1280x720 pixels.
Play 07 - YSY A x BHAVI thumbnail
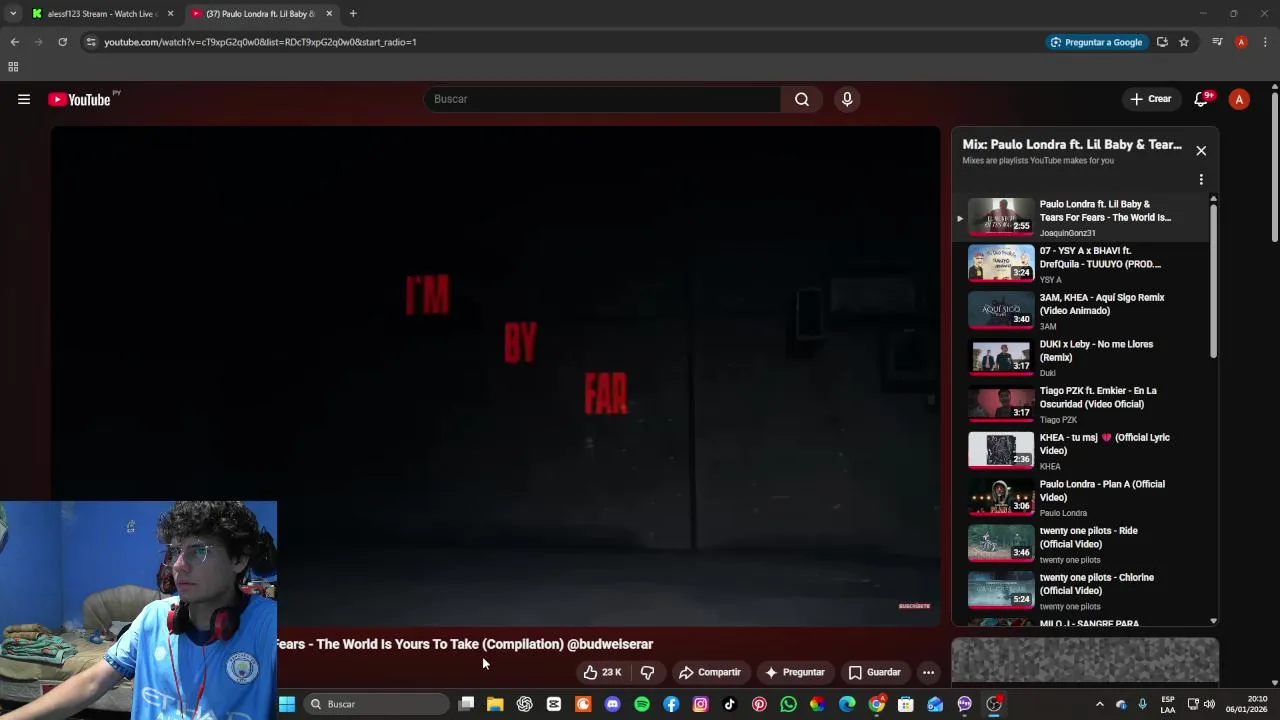pos(1001,263)
